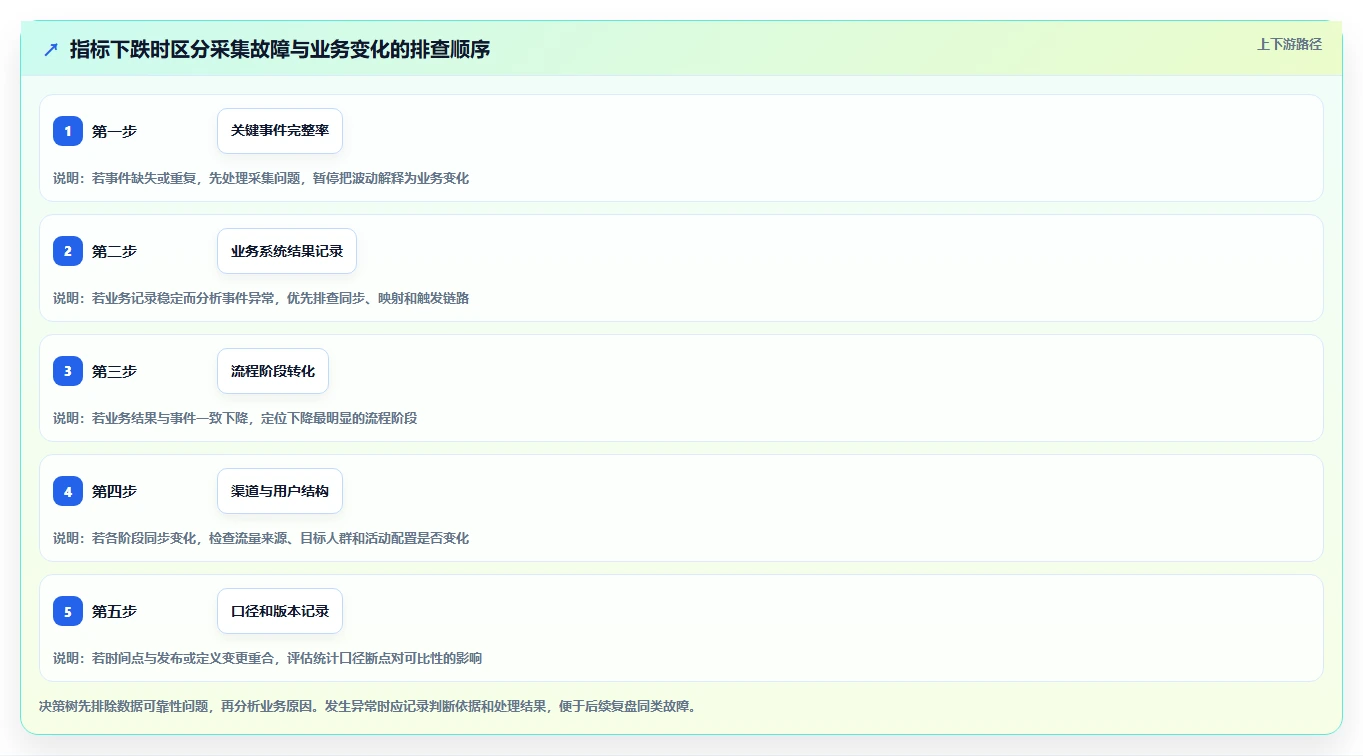Click the step number 1 badge
This screenshot has height=756, width=1363.
pyautogui.click(x=68, y=131)
